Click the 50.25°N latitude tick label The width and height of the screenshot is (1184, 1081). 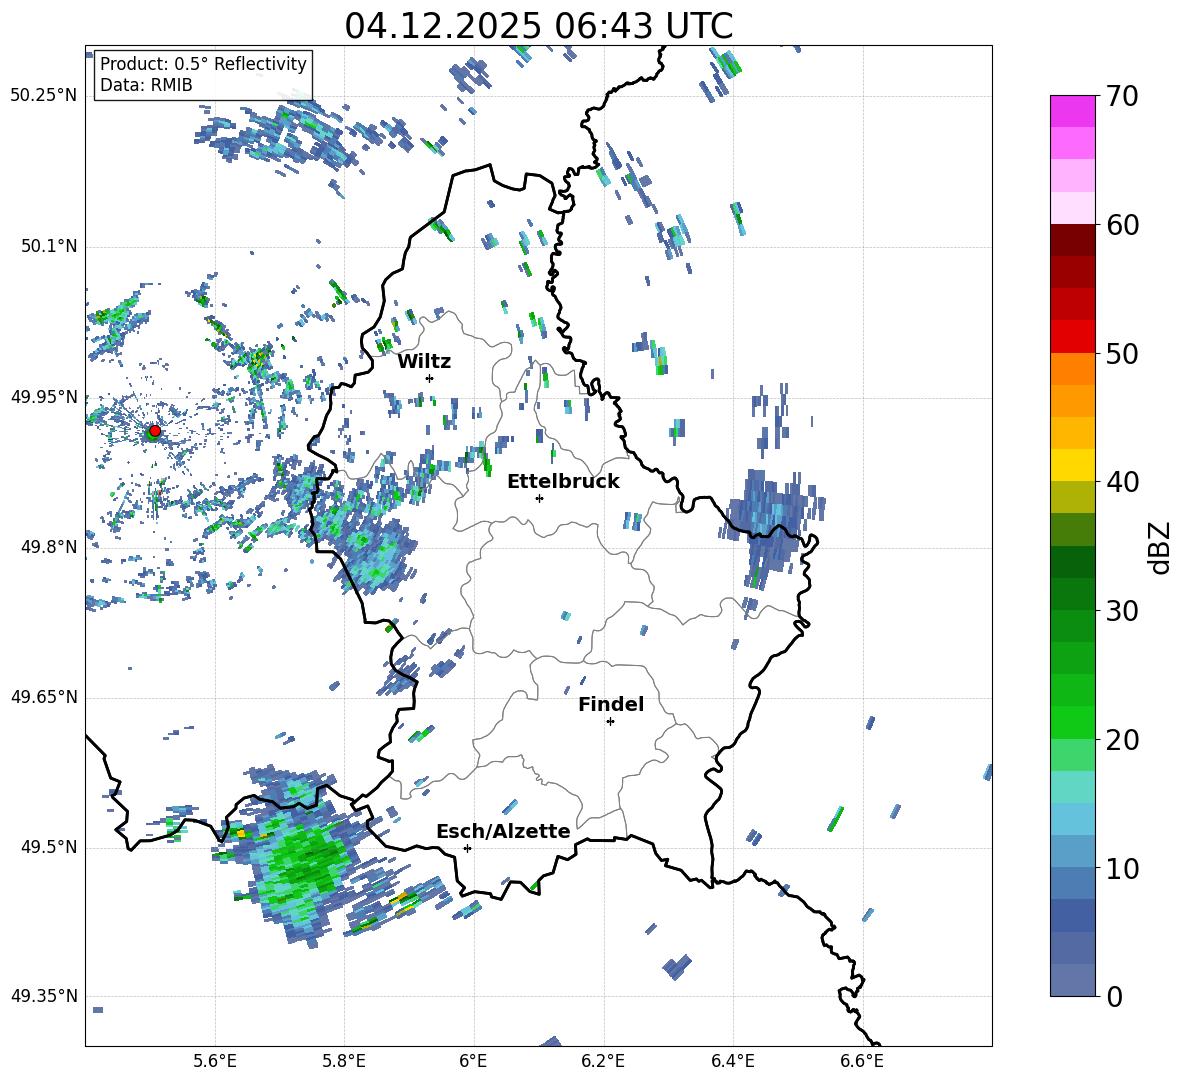pos(44,96)
